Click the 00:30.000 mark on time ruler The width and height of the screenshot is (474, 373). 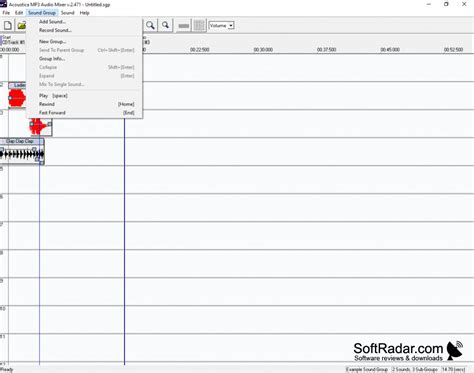click(x=263, y=50)
